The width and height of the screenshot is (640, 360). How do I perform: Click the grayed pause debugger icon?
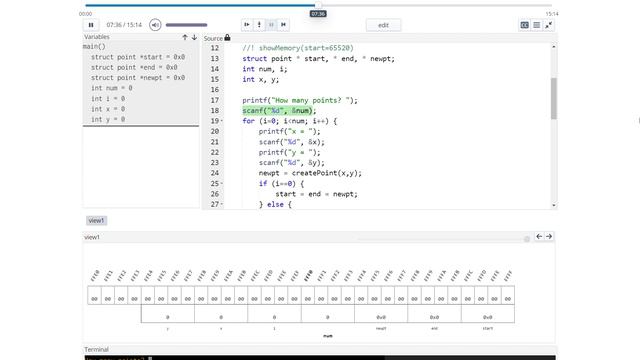[x=271, y=24]
